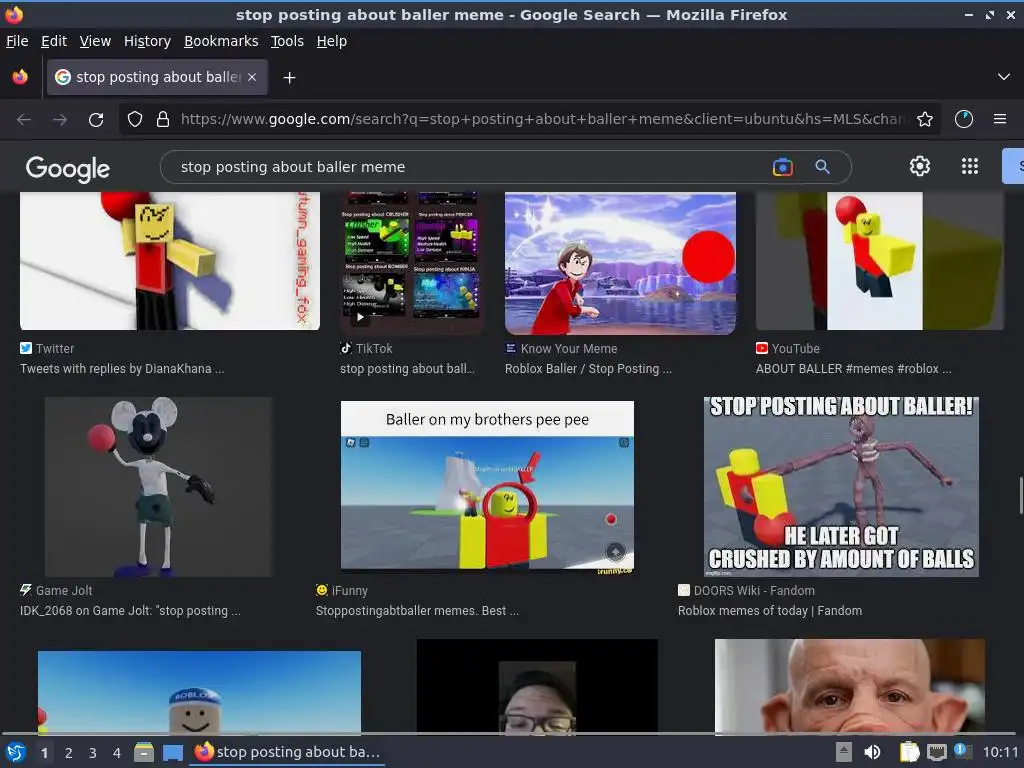
Task: Open the 'STOP POSTING ABOUT BALLER!' meme image
Action: [841, 487]
